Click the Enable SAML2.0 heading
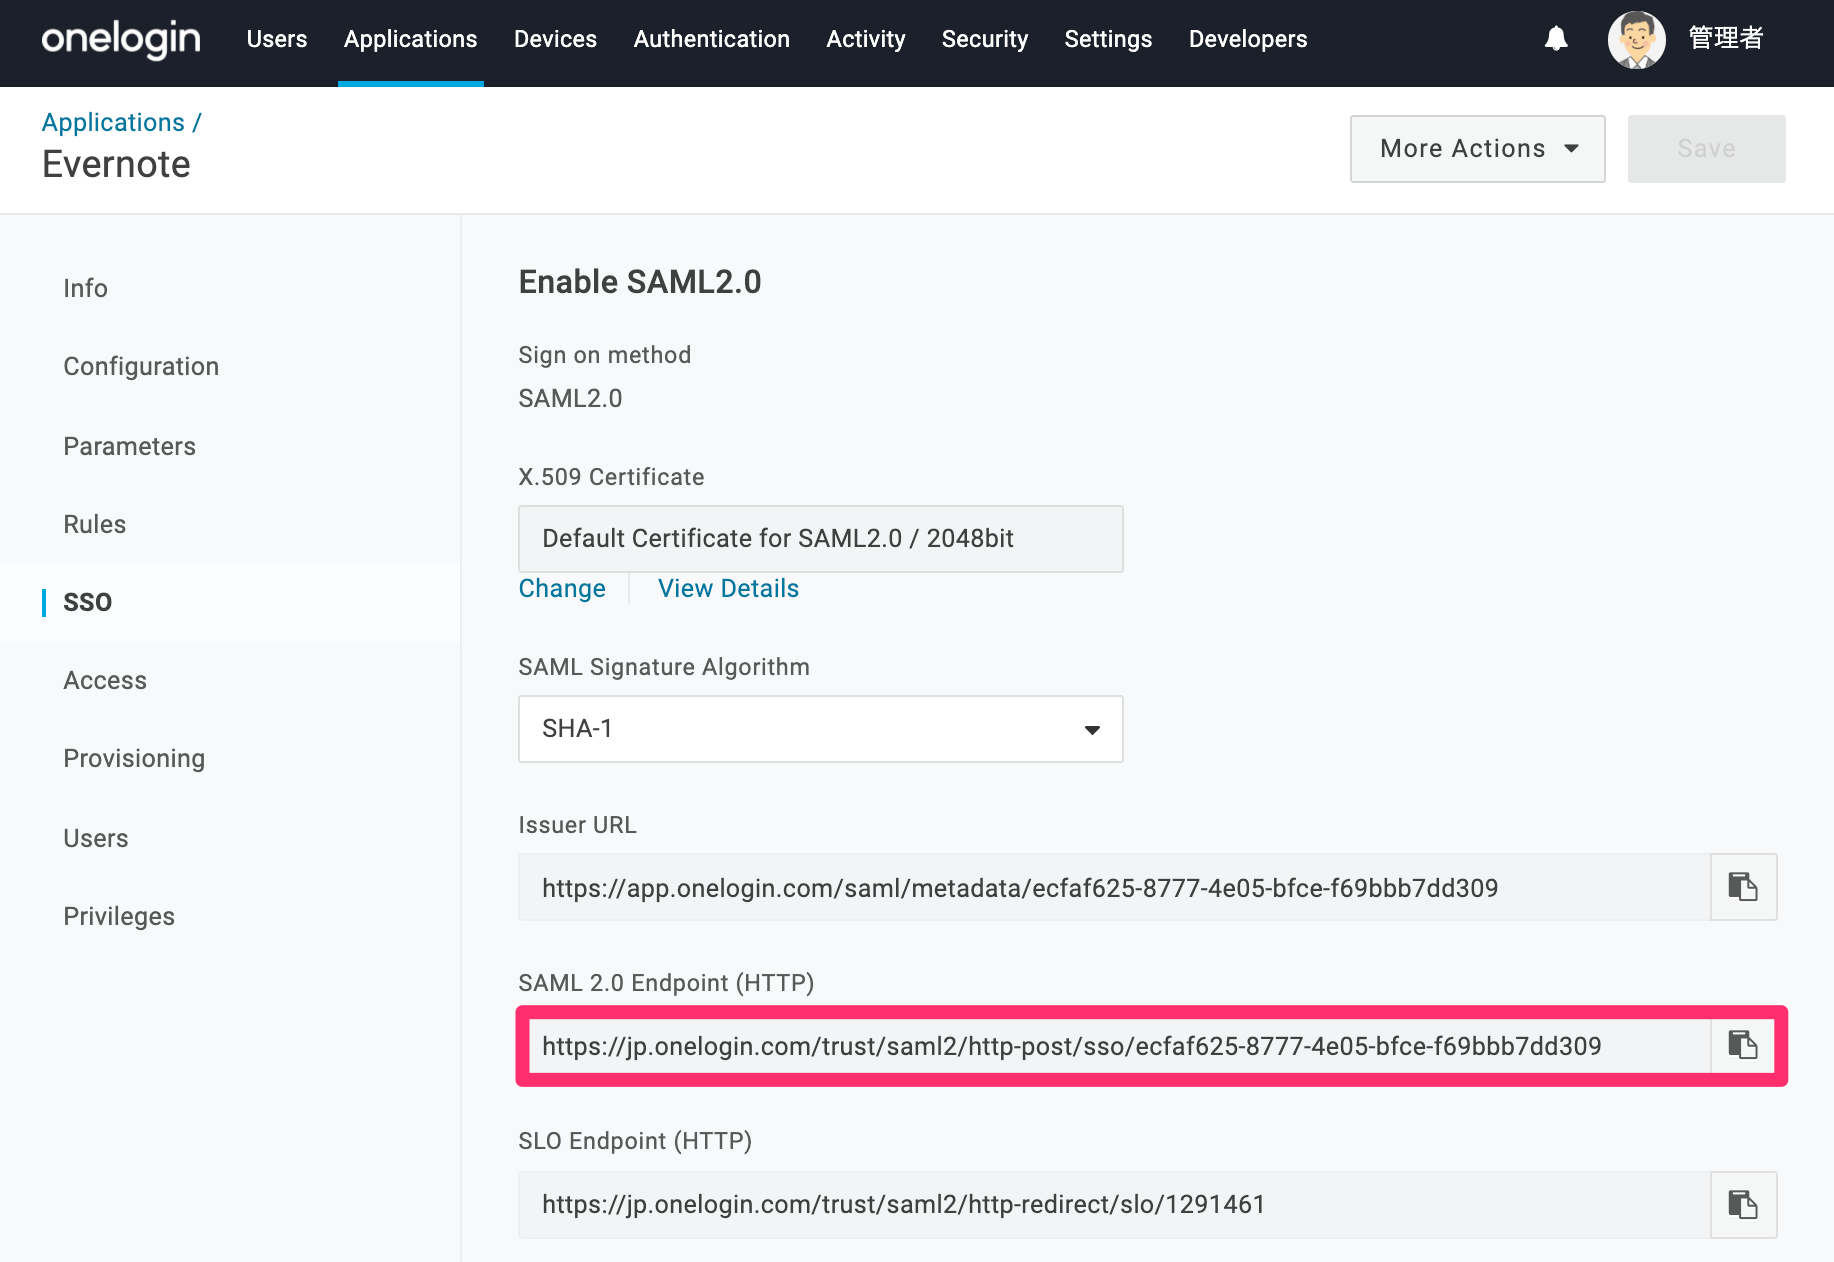 pyautogui.click(x=640, y=282)
